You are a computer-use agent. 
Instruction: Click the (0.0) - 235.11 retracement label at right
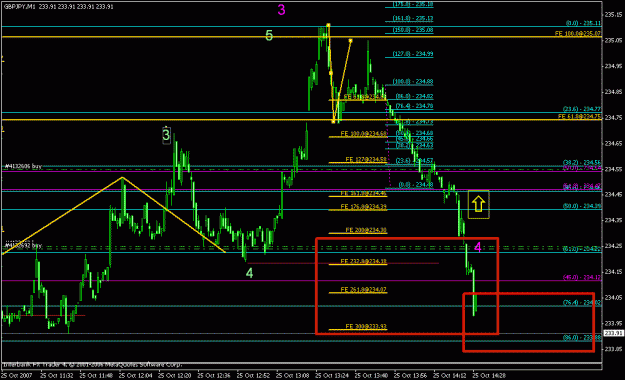(583, 24)
